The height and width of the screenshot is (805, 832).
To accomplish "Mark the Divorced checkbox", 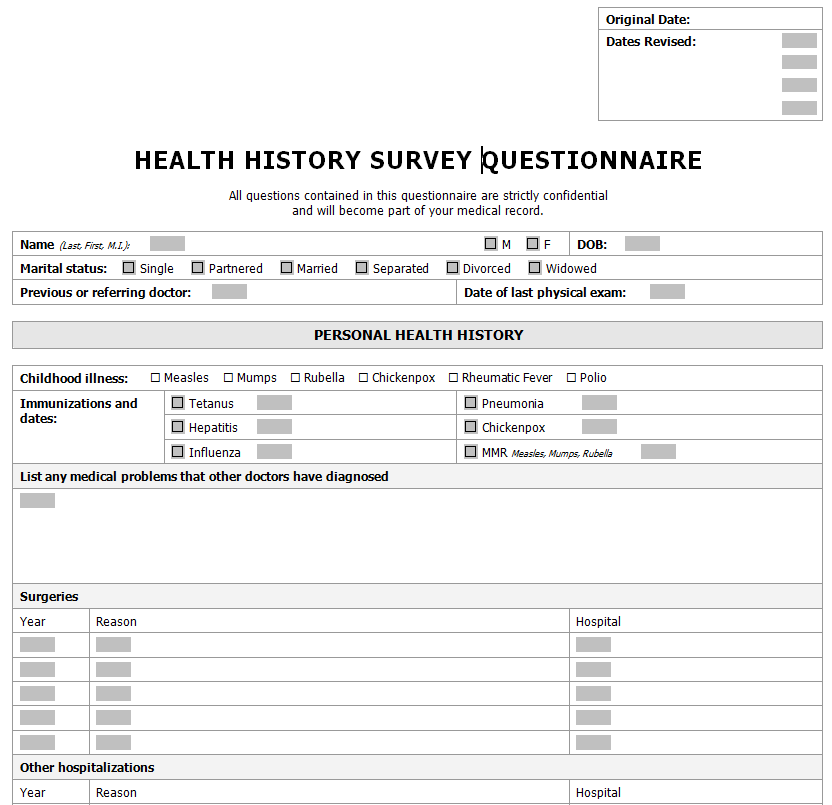I will click(x=452, y=267).
